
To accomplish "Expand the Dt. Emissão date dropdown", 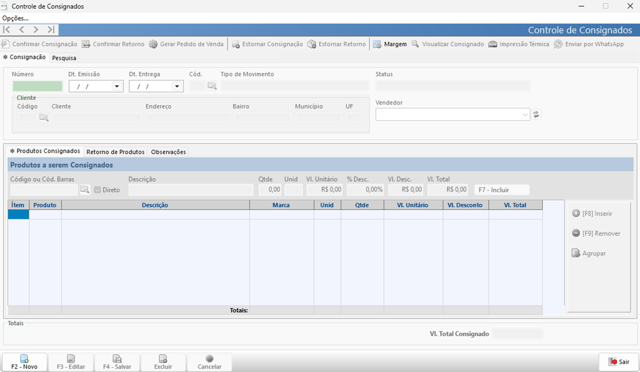I will coord(117,86).
